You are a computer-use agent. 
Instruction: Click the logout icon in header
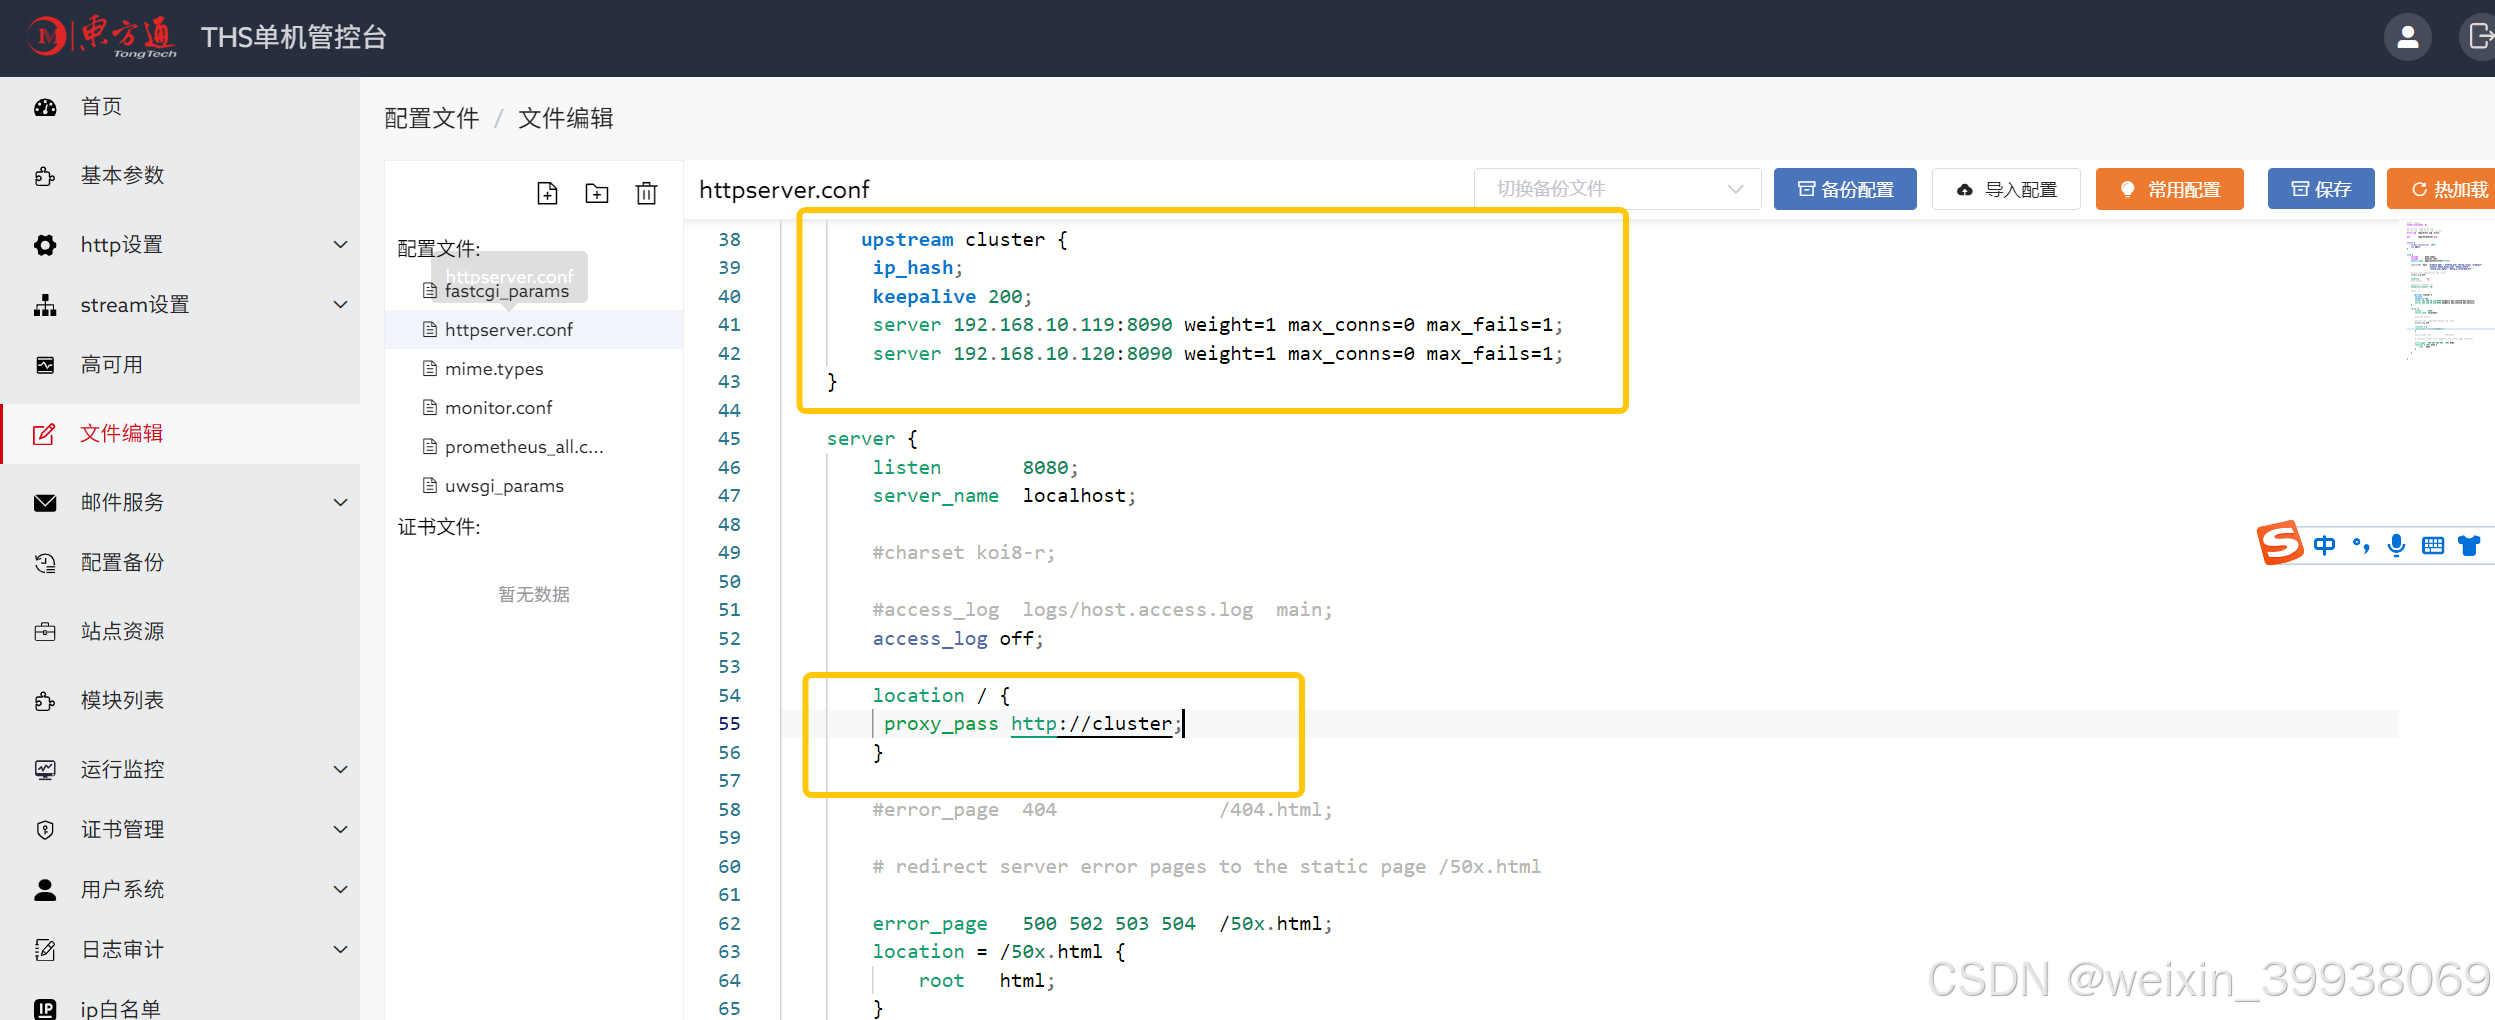point(2480,37)
